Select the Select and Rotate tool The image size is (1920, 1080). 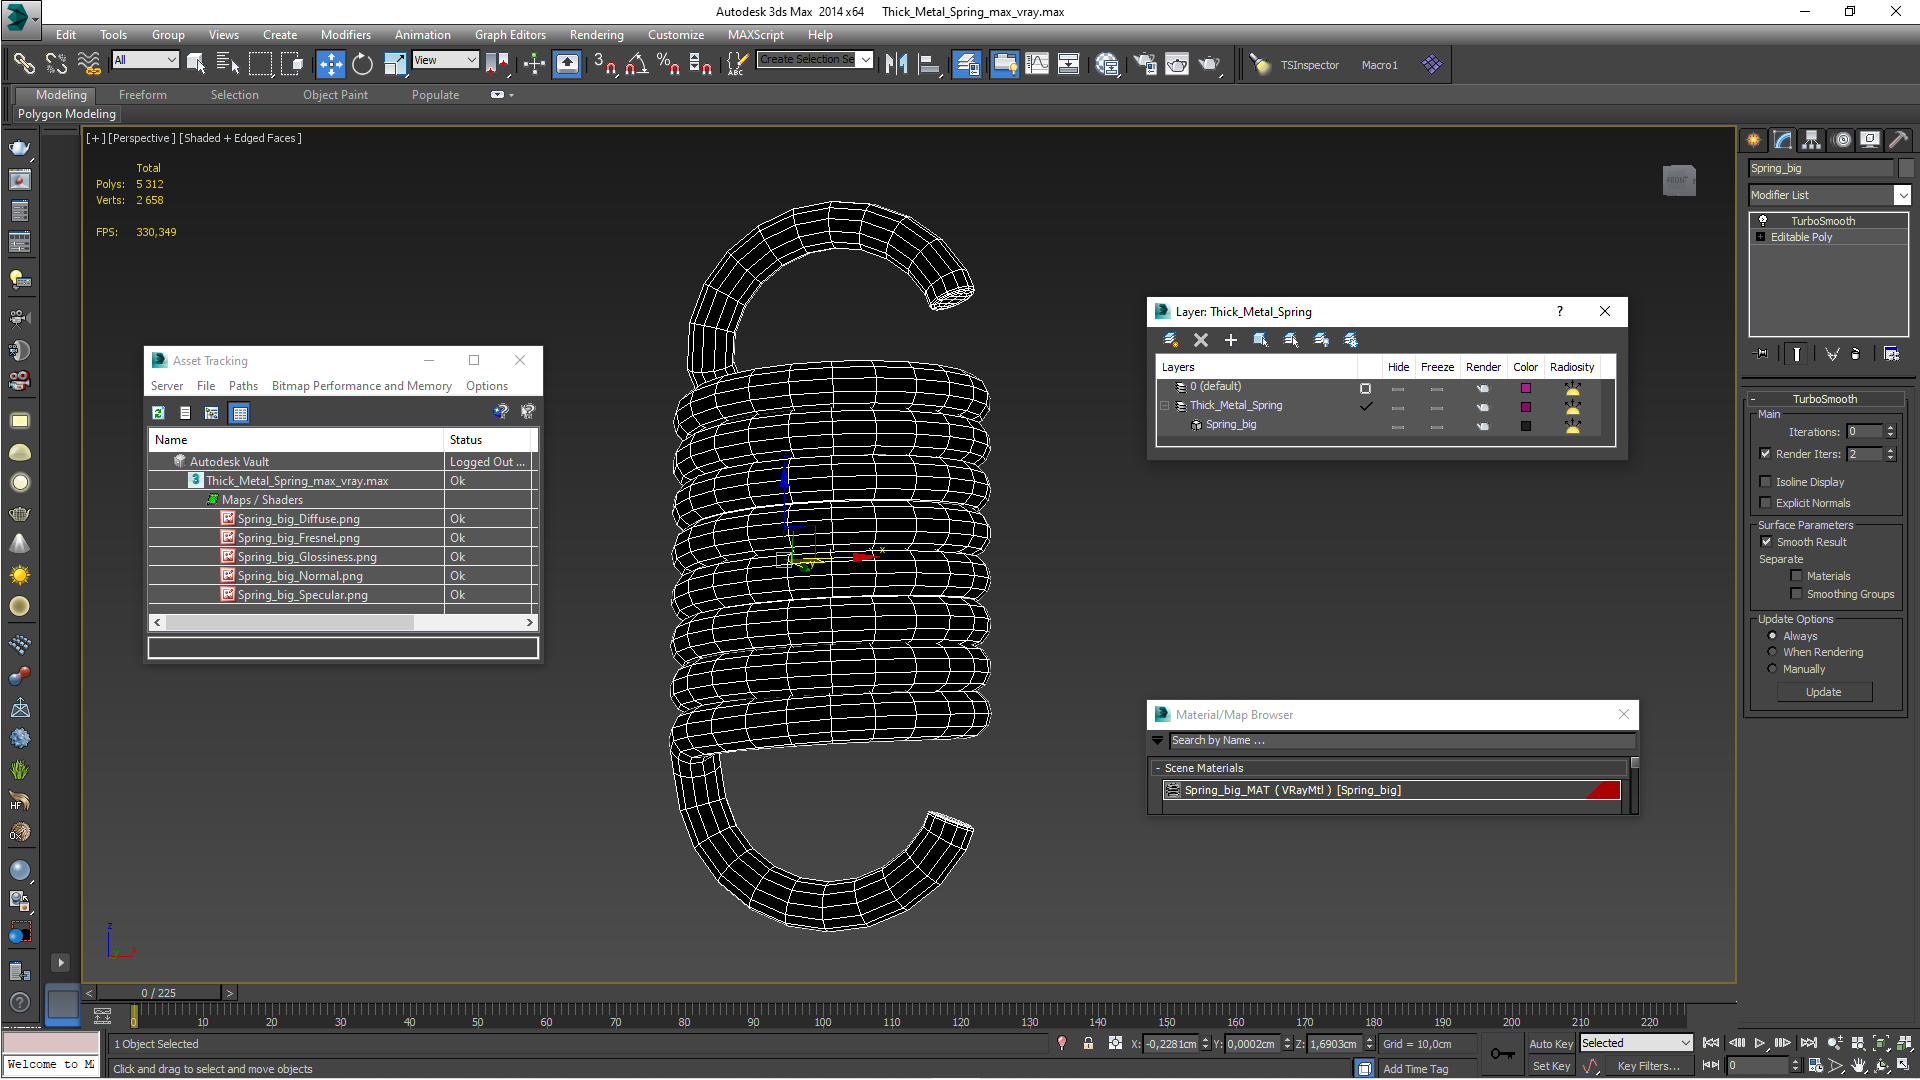click(x=362, y=65)
